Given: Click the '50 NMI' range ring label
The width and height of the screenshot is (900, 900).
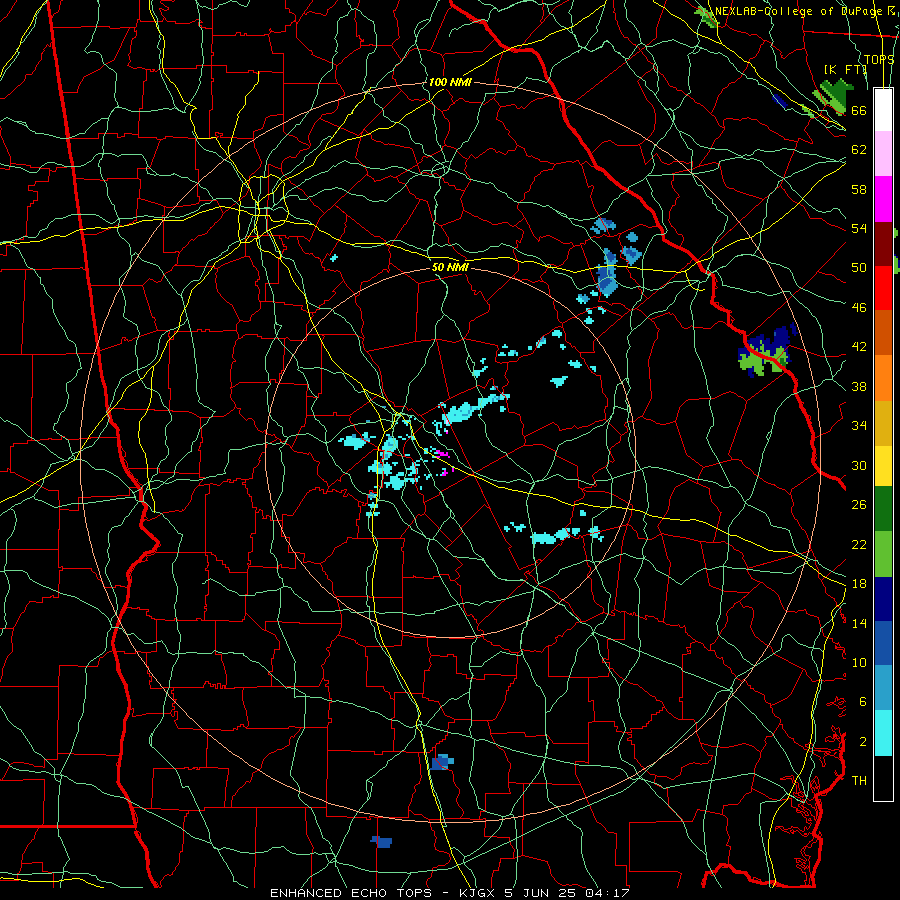Looking at the screenshot, I should [x=450, y=267].
